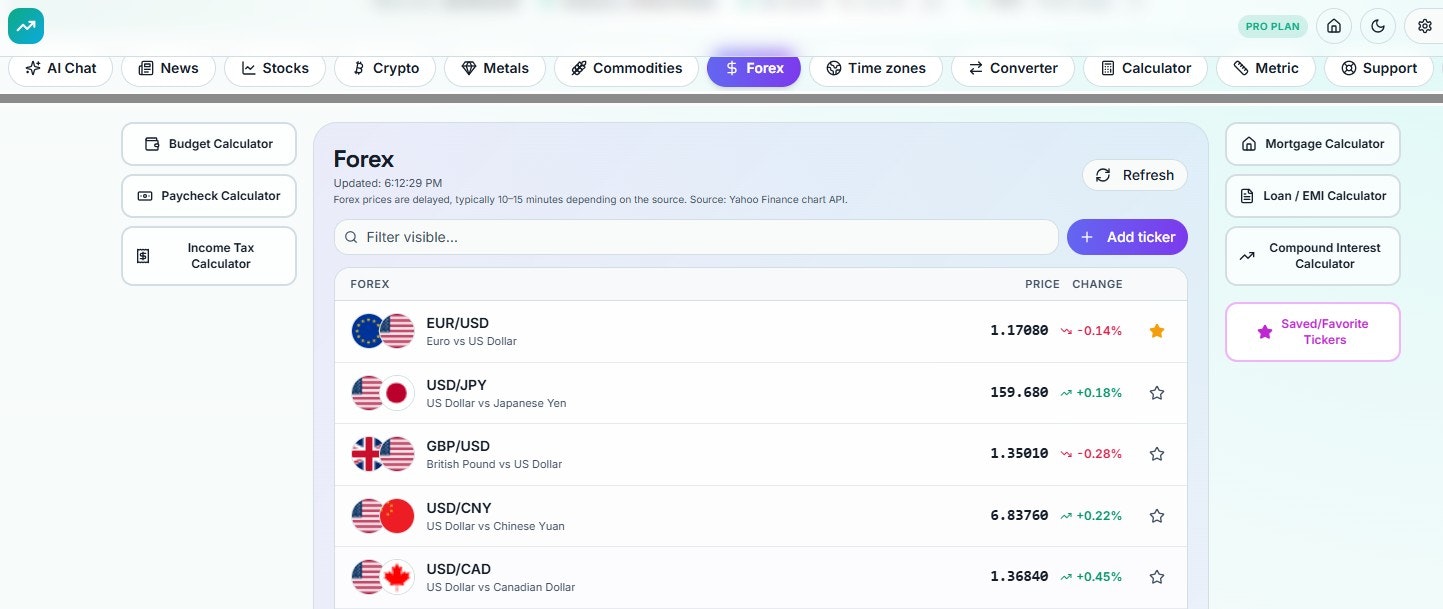Open the currency Converter

pos(1012,68)
